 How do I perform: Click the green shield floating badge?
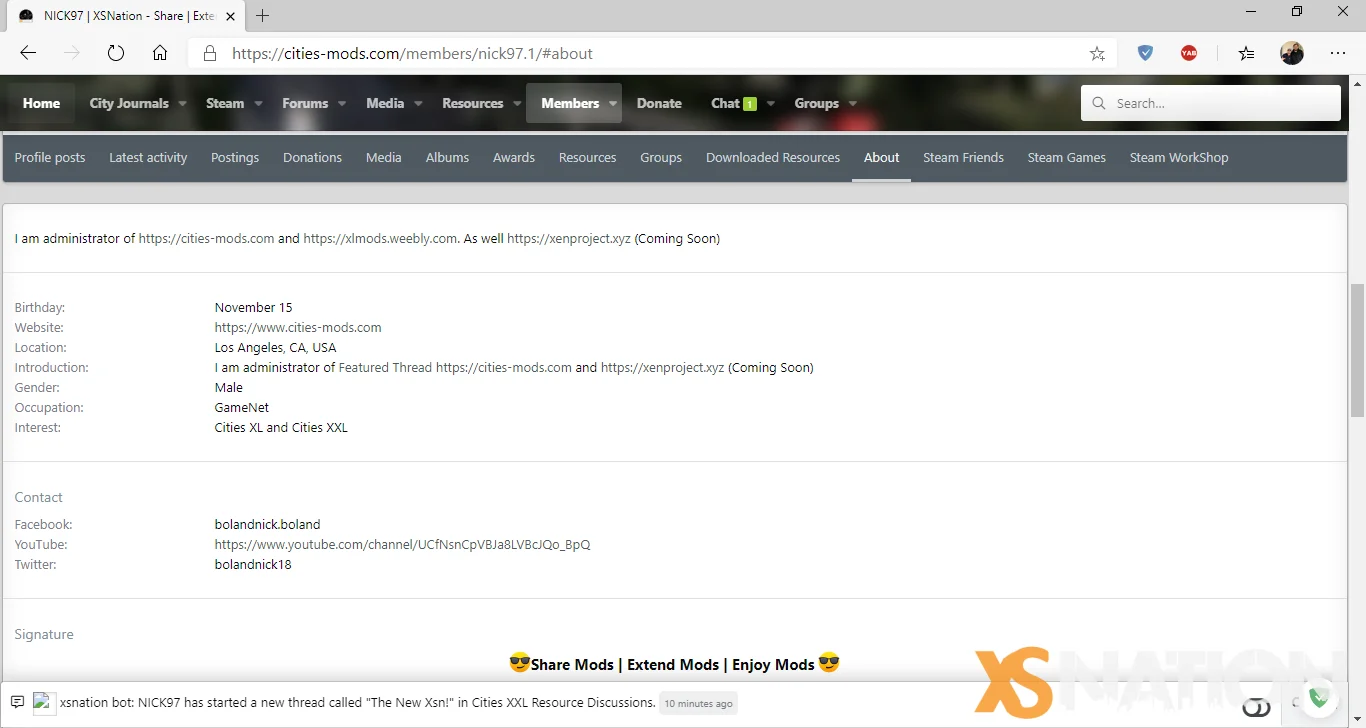point(1319,698)
